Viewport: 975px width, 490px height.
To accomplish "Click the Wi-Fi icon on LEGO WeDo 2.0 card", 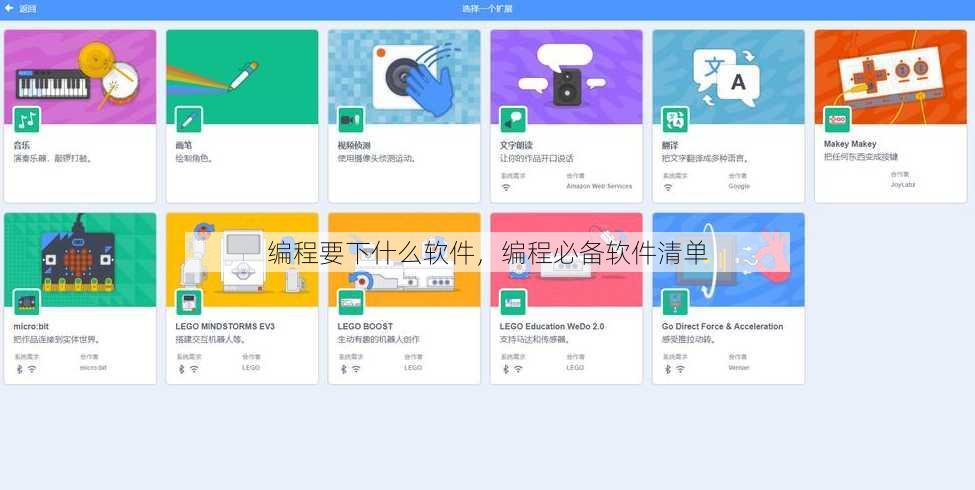I will point(518,369).
